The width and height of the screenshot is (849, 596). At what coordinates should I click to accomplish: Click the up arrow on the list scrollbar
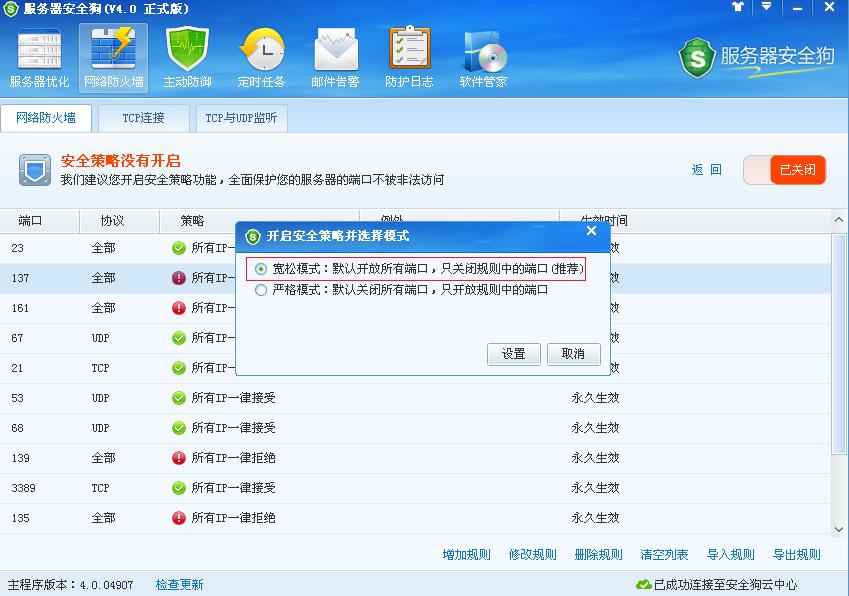tap(840, 218)
